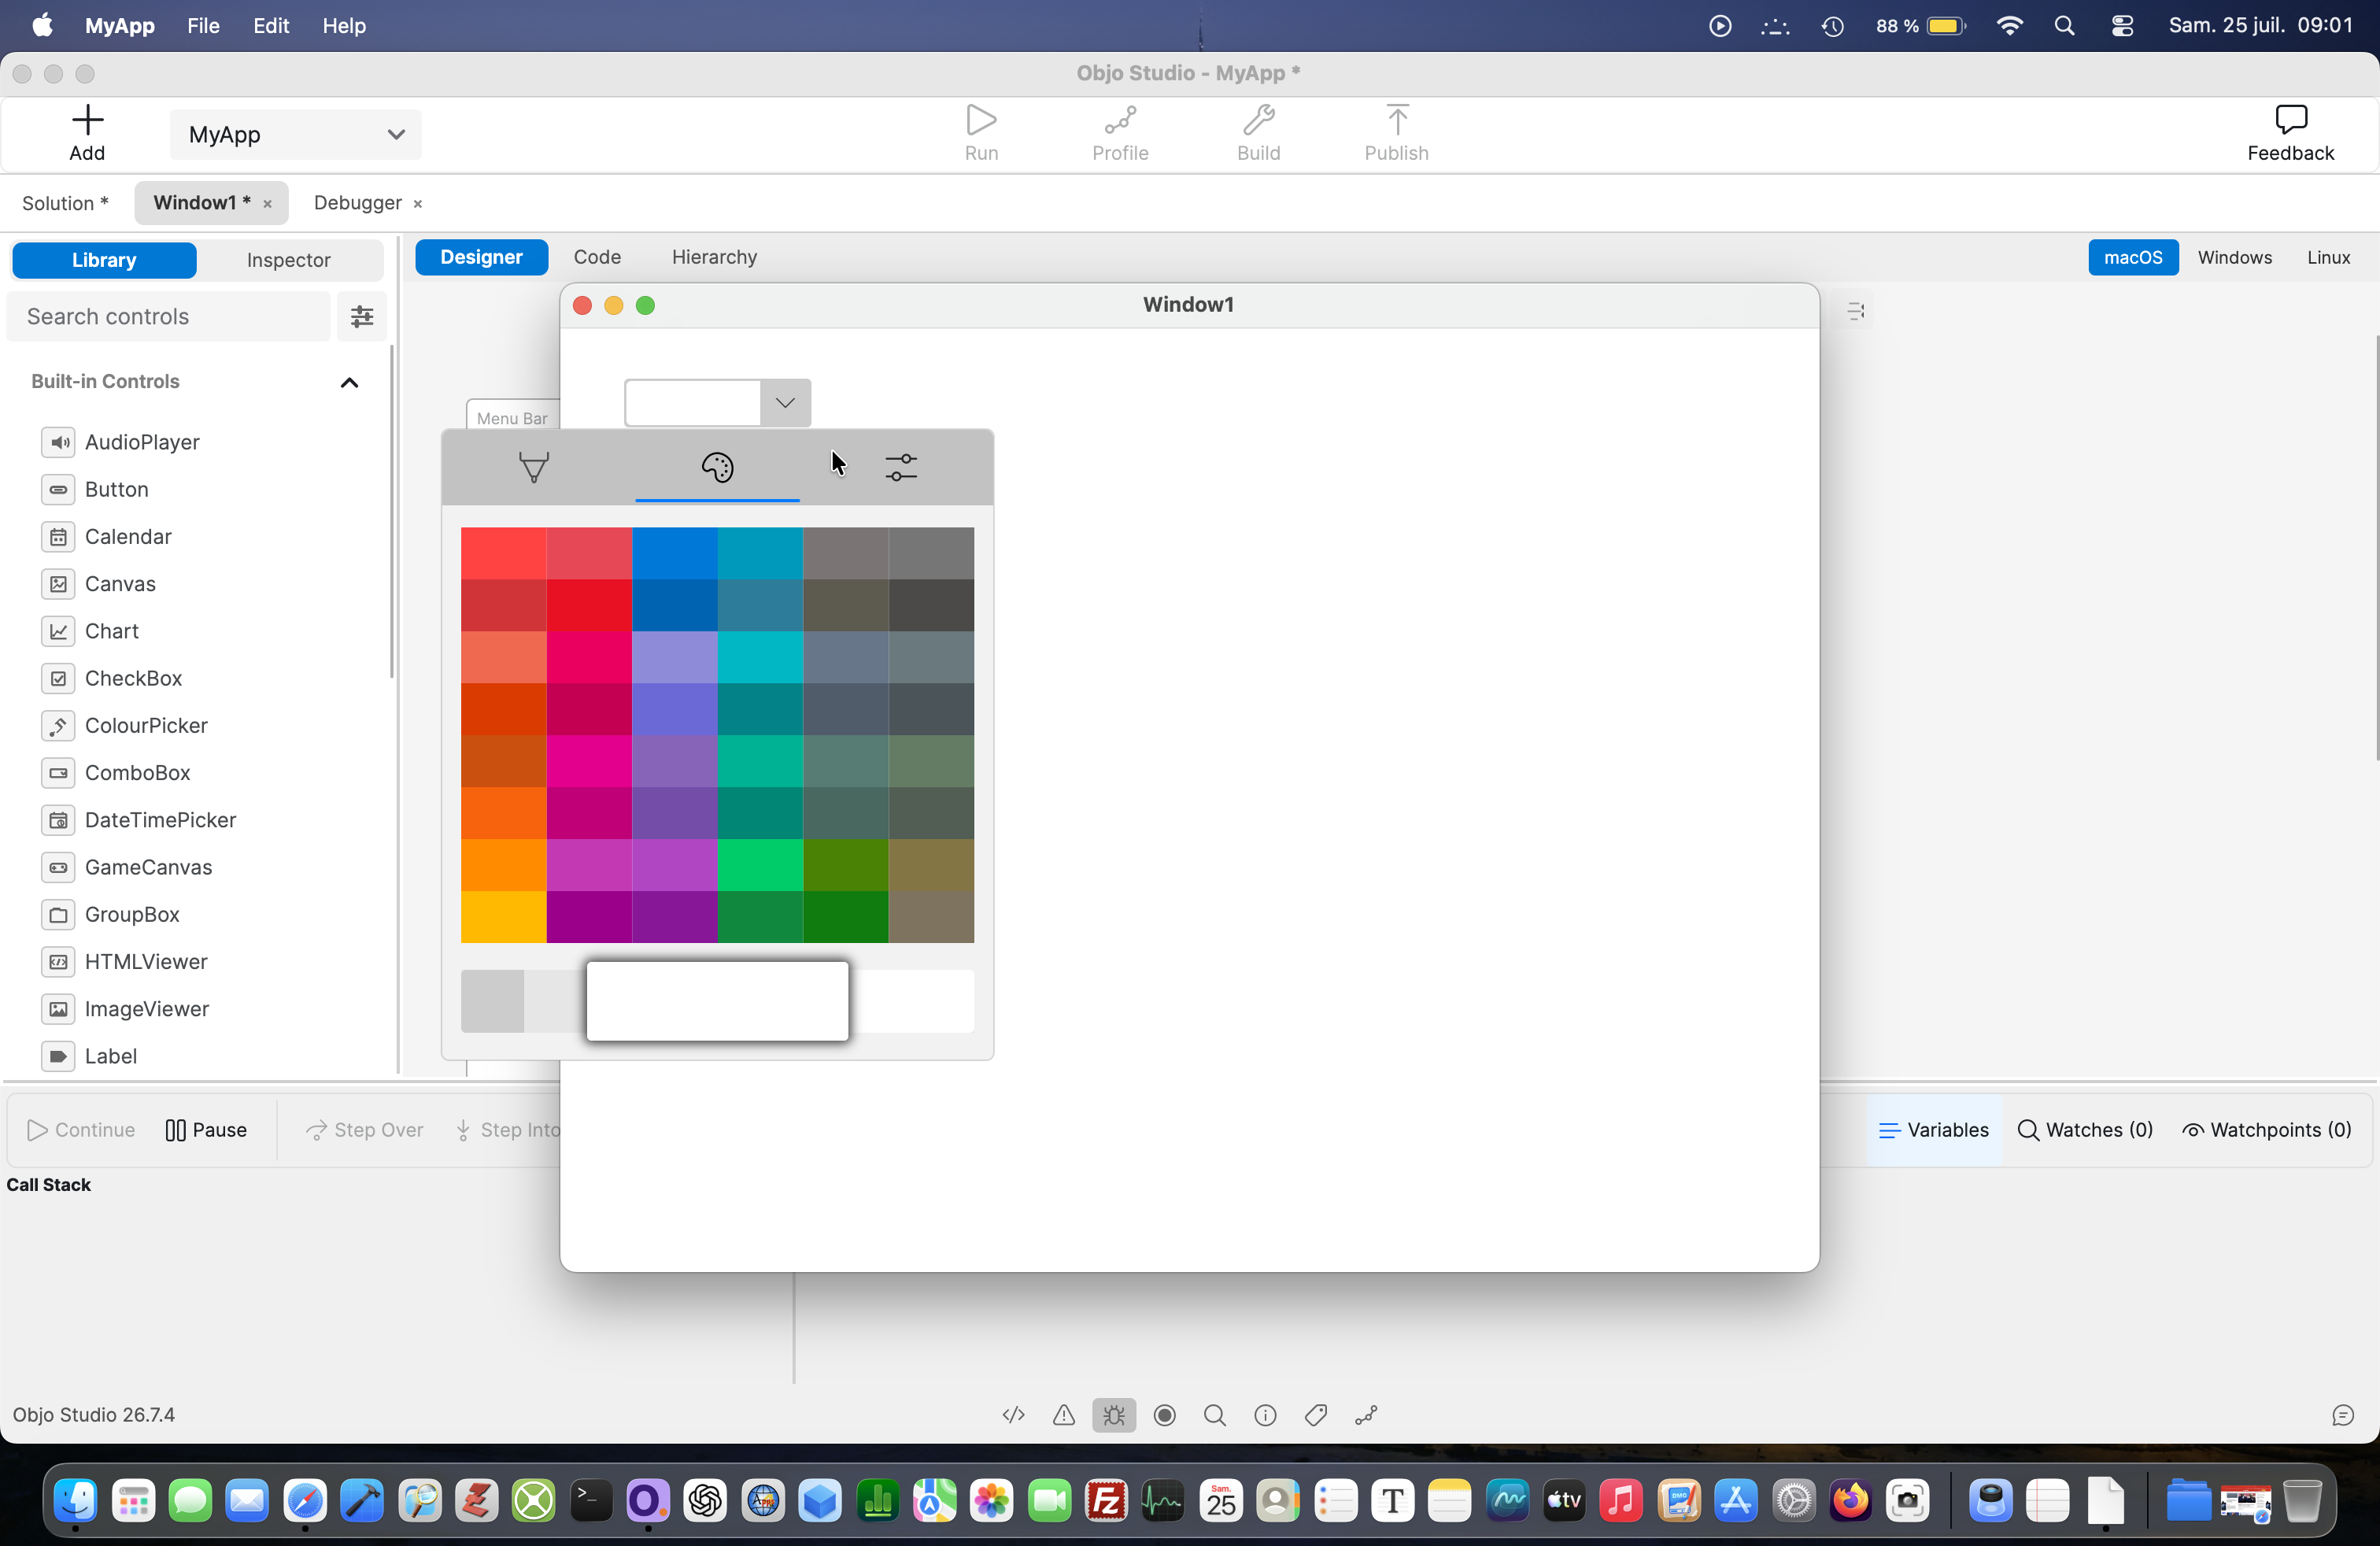
Task: Select Windows platform preview
Action: [x=2234, y=257]
